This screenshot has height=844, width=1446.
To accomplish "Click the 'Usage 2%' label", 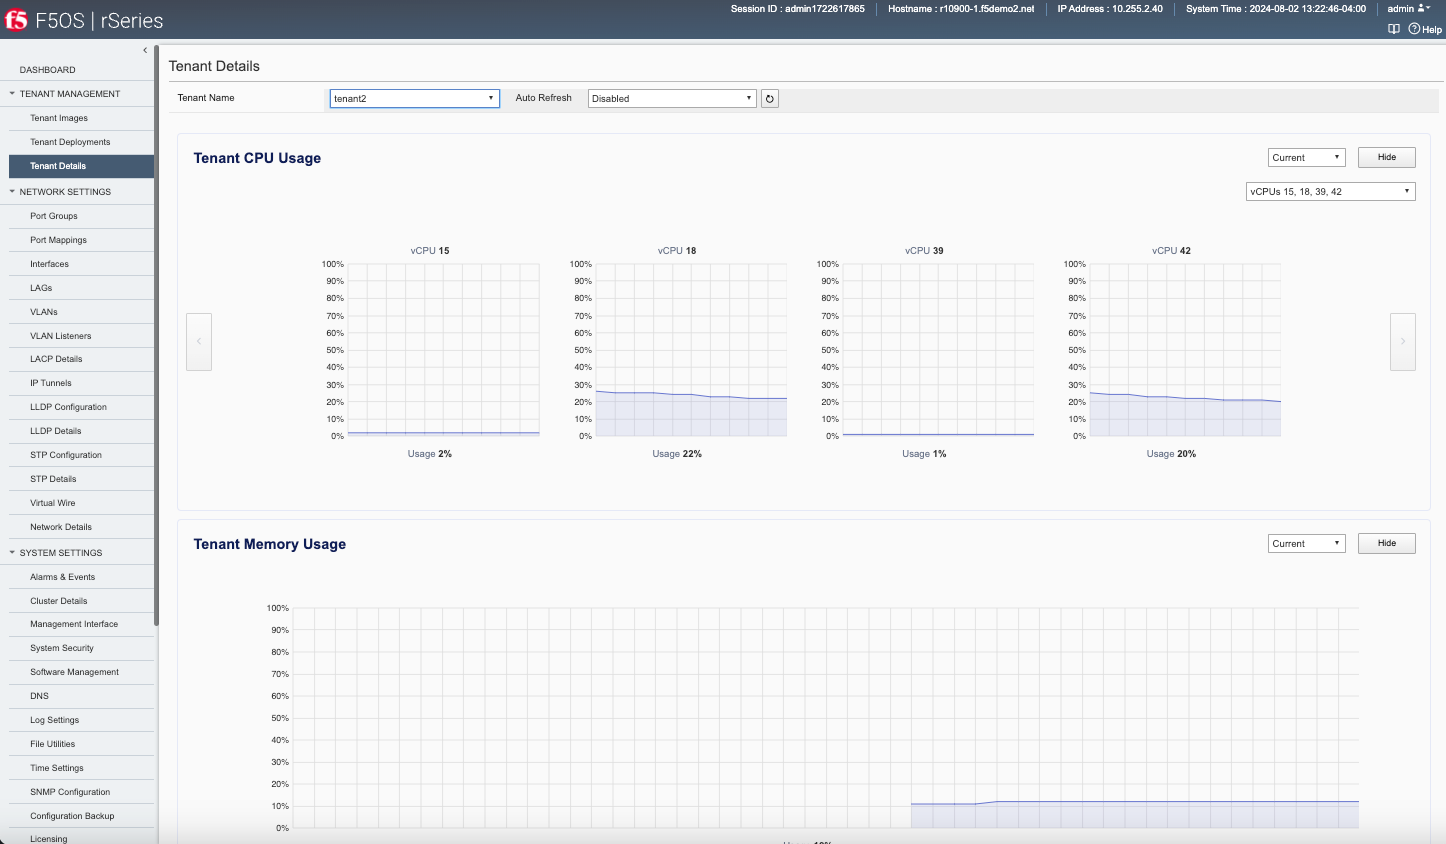I will [430, 454].
